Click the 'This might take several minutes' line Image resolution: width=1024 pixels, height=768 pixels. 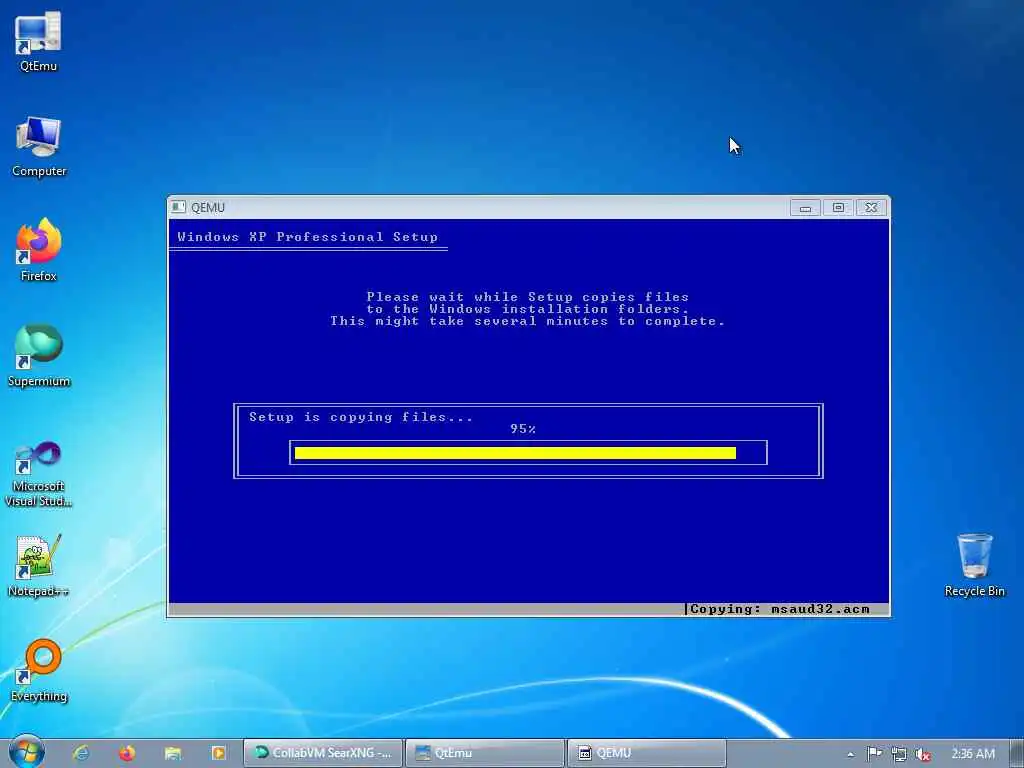(x=528, y=321)
